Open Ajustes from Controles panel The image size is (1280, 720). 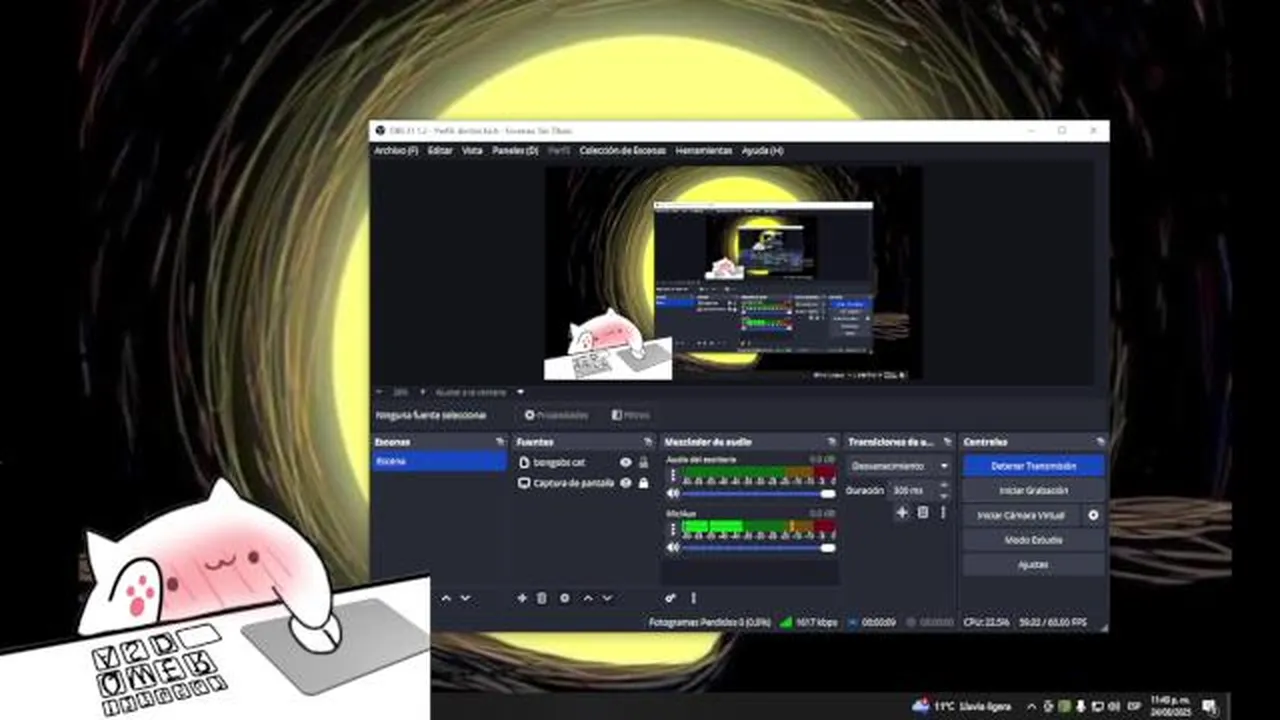coord(1033,565)
